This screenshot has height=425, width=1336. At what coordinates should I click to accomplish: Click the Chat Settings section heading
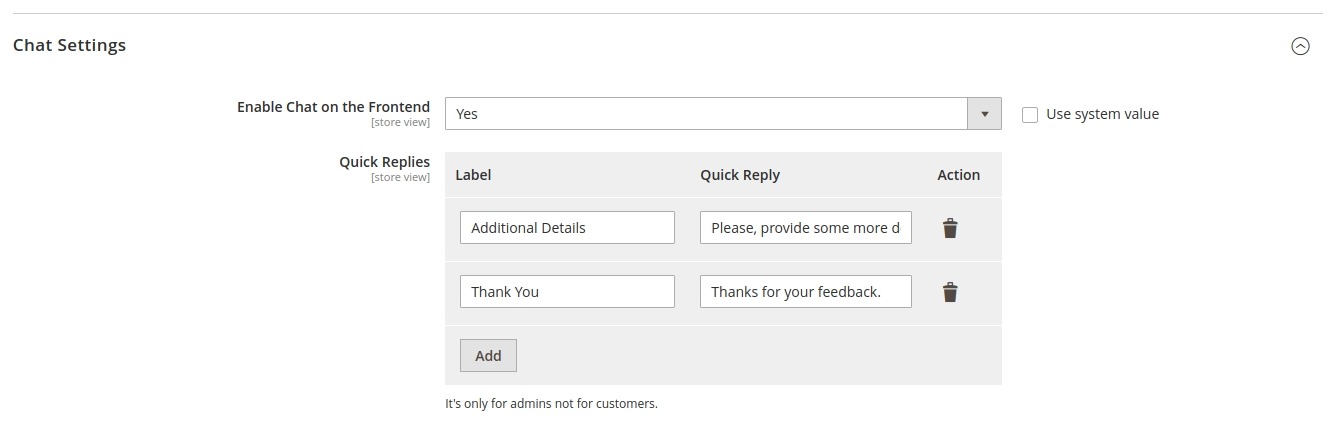pyautogui.click(x=69, y=45)
